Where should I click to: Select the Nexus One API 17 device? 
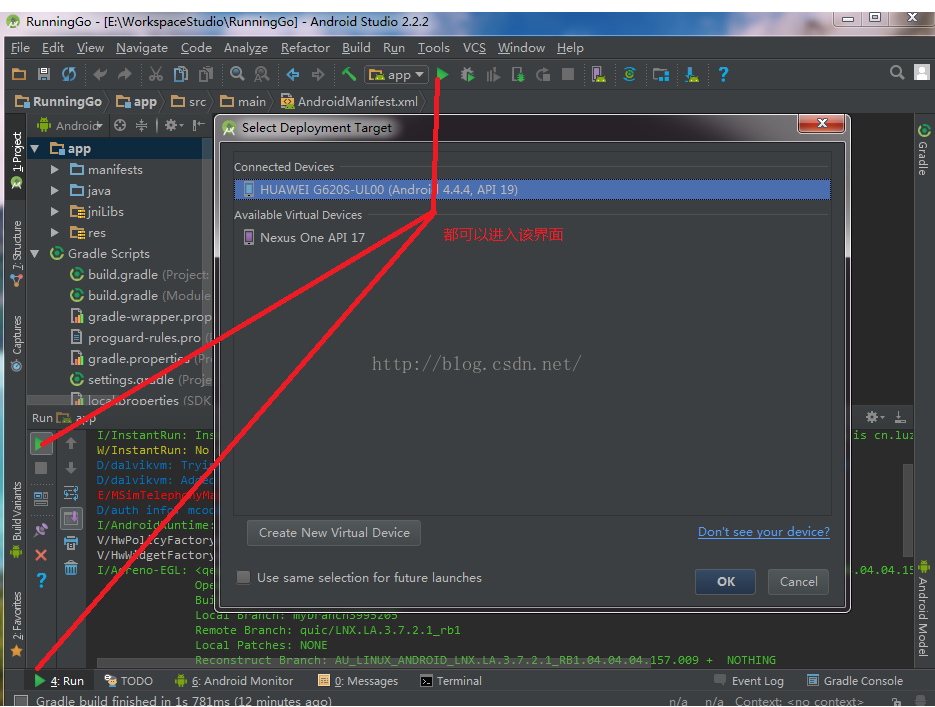(532, 237)
